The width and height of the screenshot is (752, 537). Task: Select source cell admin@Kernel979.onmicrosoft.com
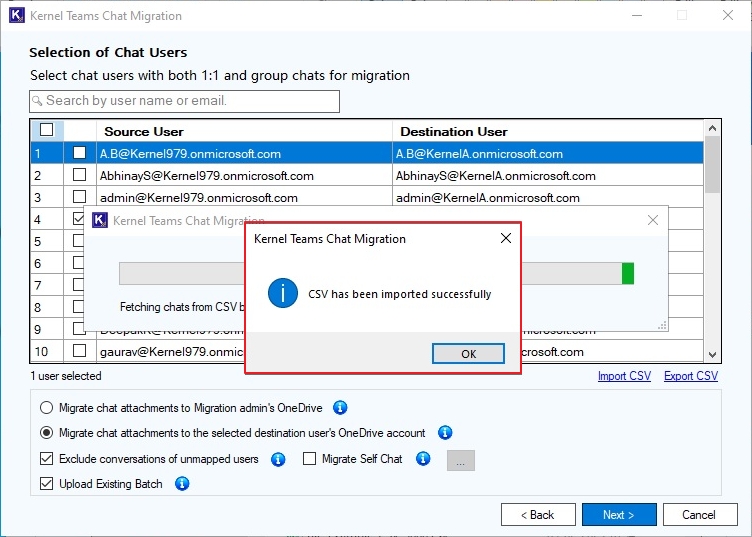pos(245,198)
